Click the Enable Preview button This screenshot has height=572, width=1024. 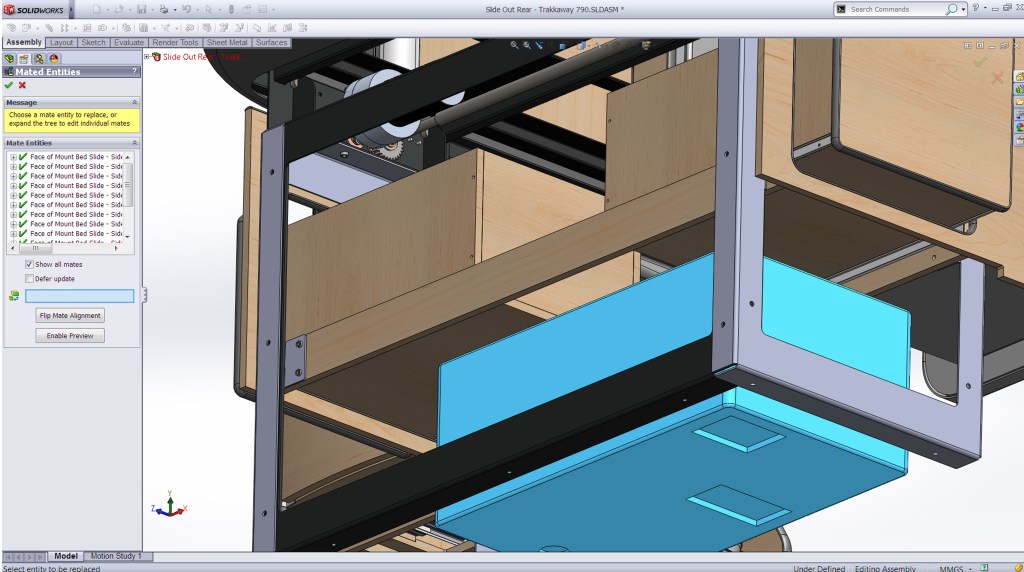70,336
